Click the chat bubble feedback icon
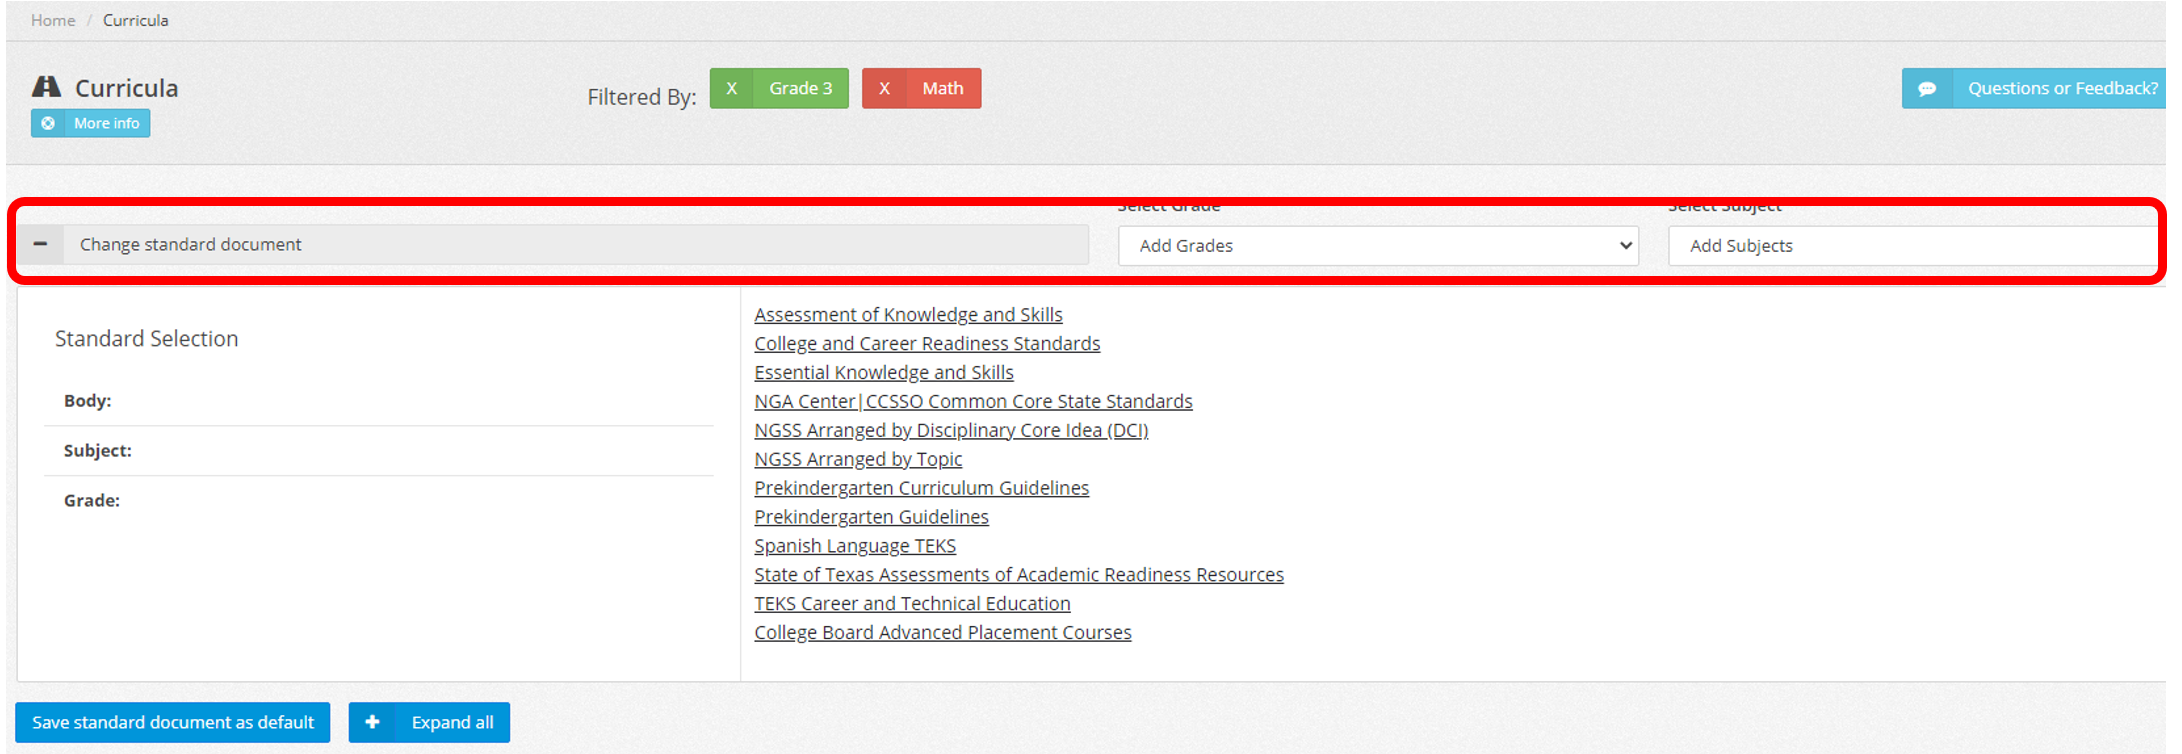This screenshot has width=2182, height=754. click(x=1927, y=89)
